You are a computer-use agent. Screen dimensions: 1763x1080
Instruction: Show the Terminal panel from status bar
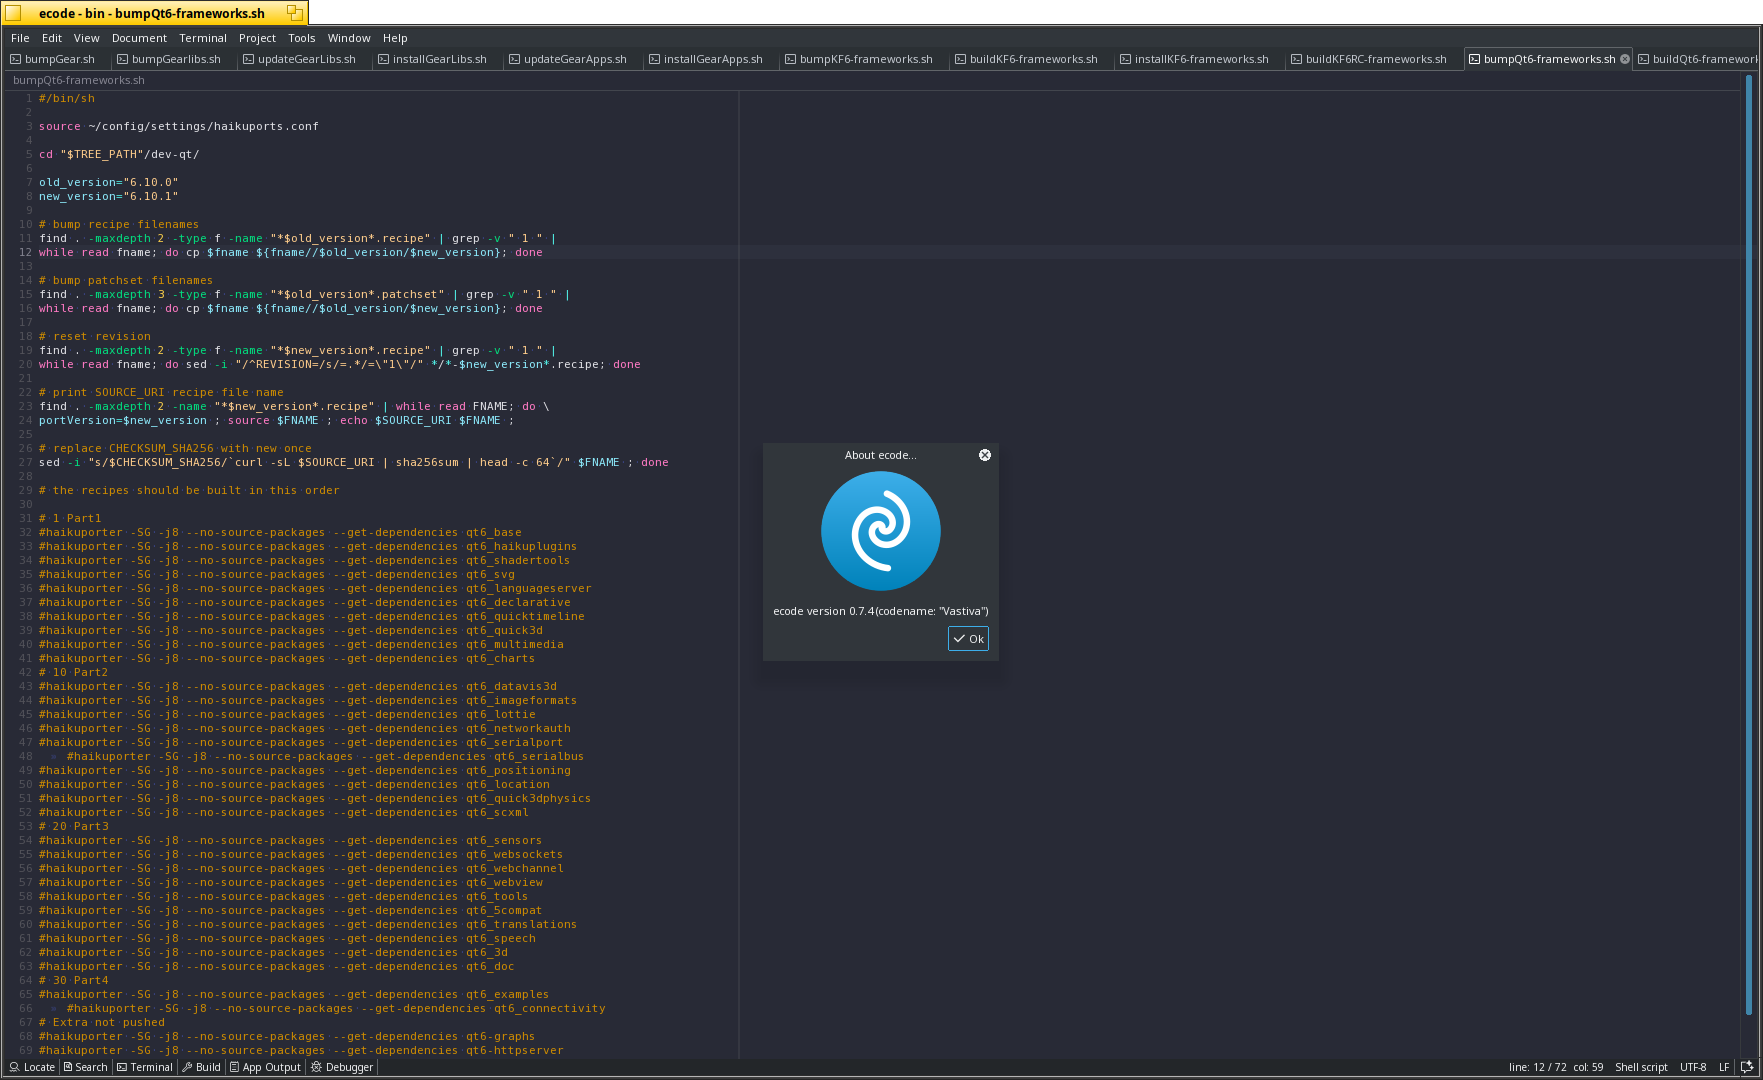pos(145,1067)
